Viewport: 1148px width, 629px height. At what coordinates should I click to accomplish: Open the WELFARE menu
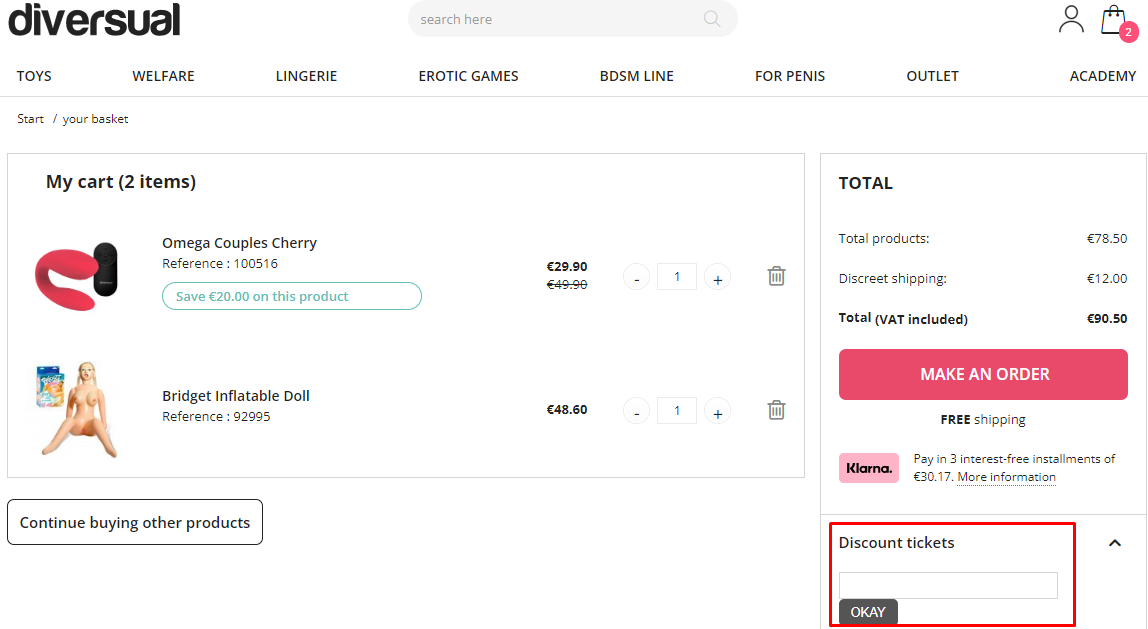163,76
